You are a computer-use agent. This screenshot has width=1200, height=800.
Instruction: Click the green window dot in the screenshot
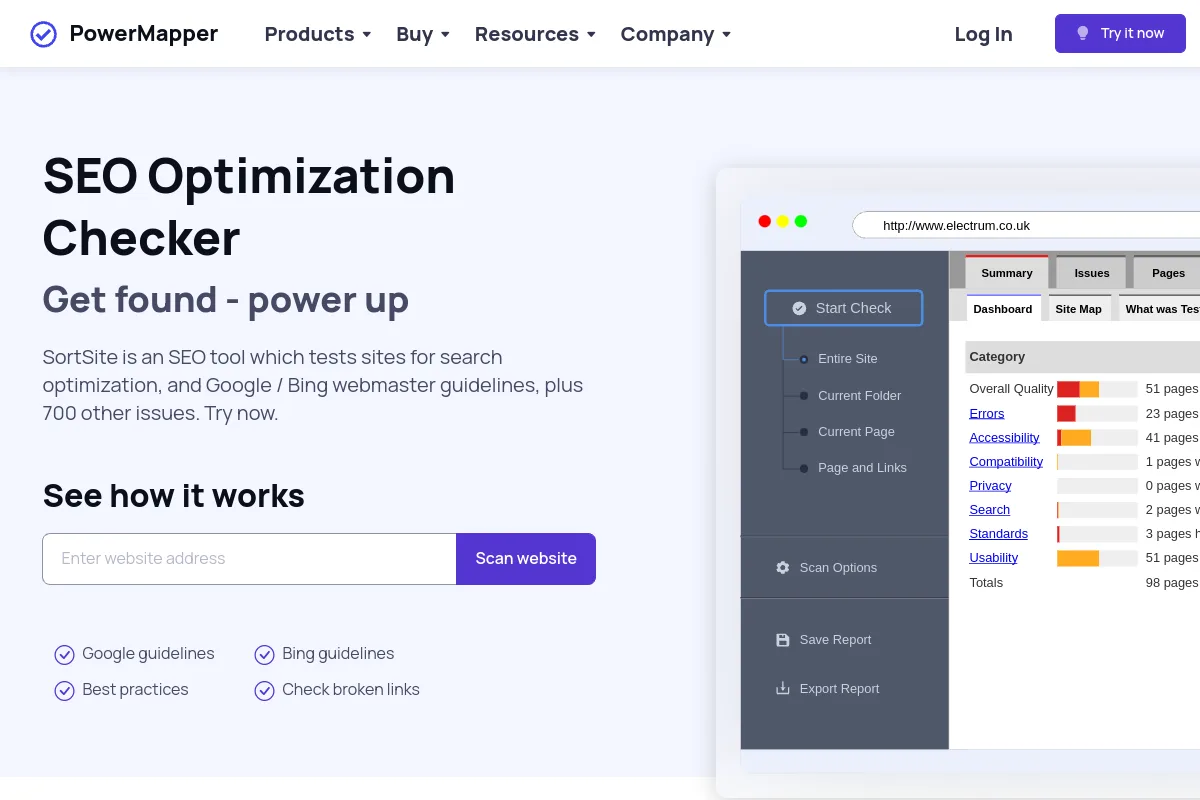coord(801,221)
